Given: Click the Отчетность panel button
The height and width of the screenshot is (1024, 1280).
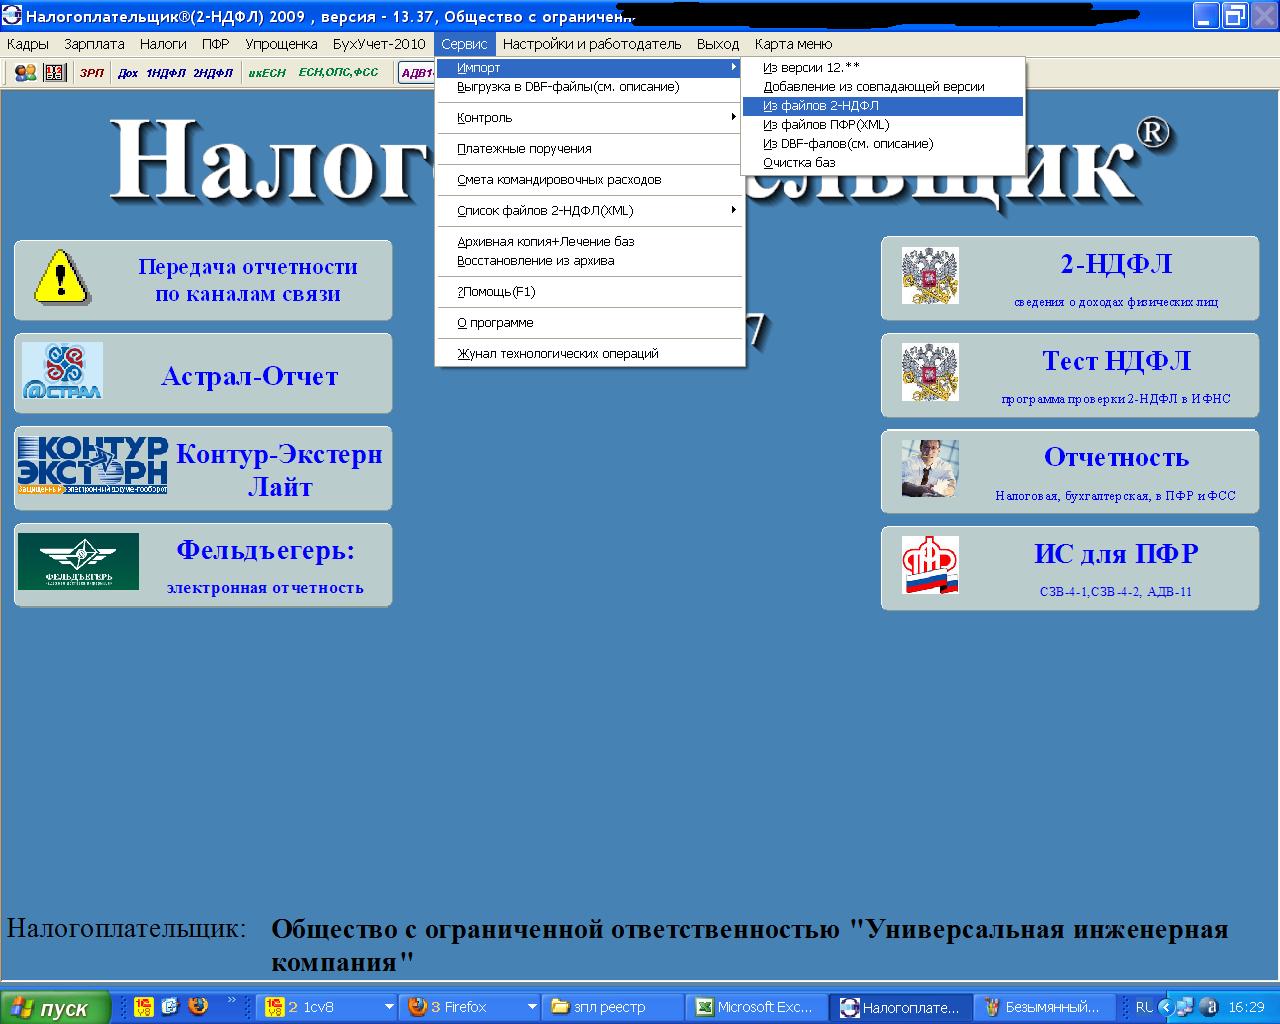Looking at the screenshot, I should pos(1069,472).
